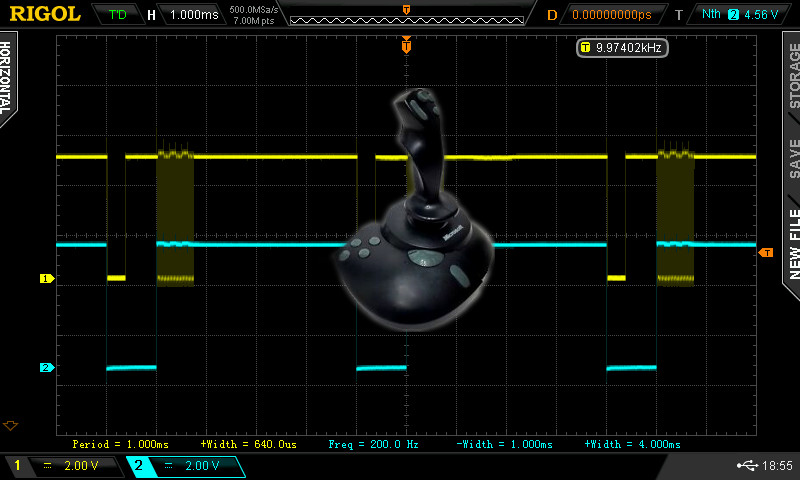The width and height of the screenshot is (800, 480).
Task: Open the H 1.000ms horizontal timebase setting
Action: point(185,15)
